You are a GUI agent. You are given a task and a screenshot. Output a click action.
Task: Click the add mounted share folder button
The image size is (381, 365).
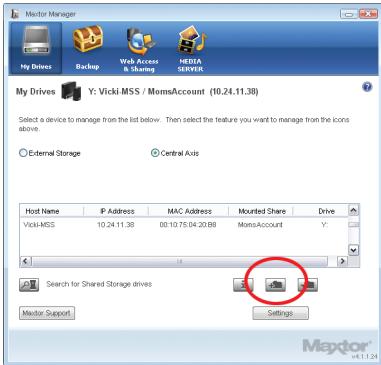(x=275, y=285)
